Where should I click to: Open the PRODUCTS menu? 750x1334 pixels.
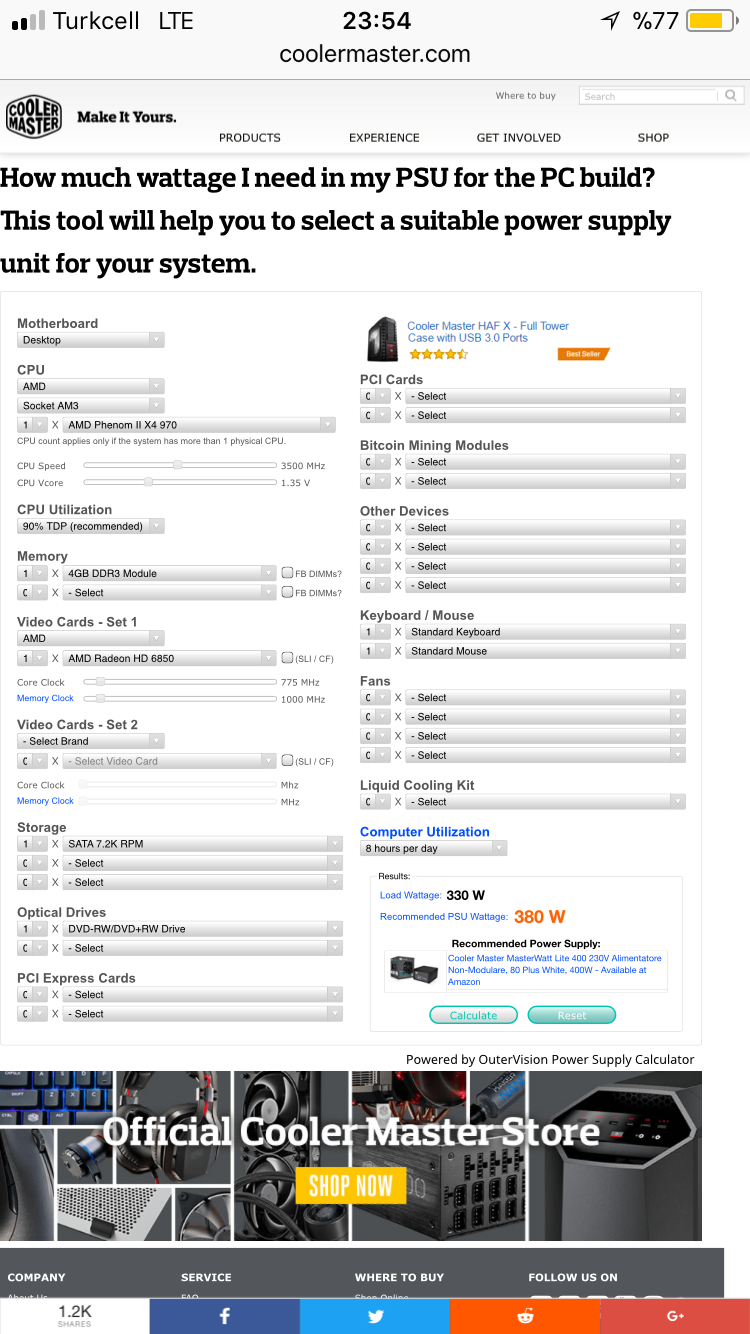point(250,138)
